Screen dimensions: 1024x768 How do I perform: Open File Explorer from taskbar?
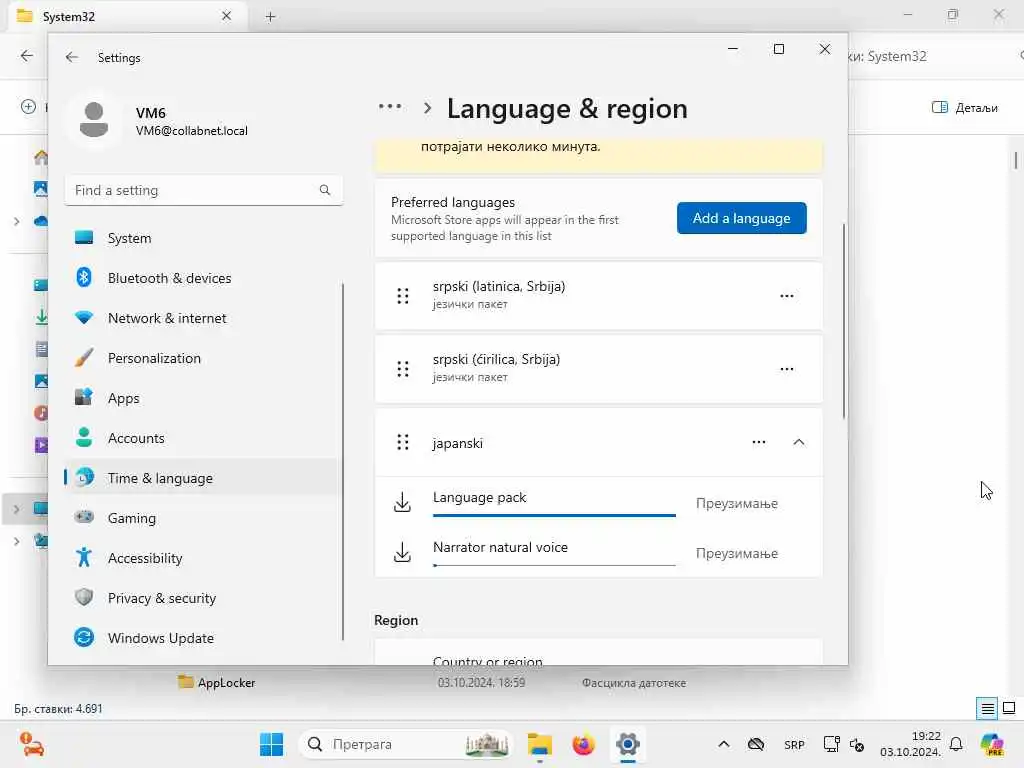(x=539, y=744)
